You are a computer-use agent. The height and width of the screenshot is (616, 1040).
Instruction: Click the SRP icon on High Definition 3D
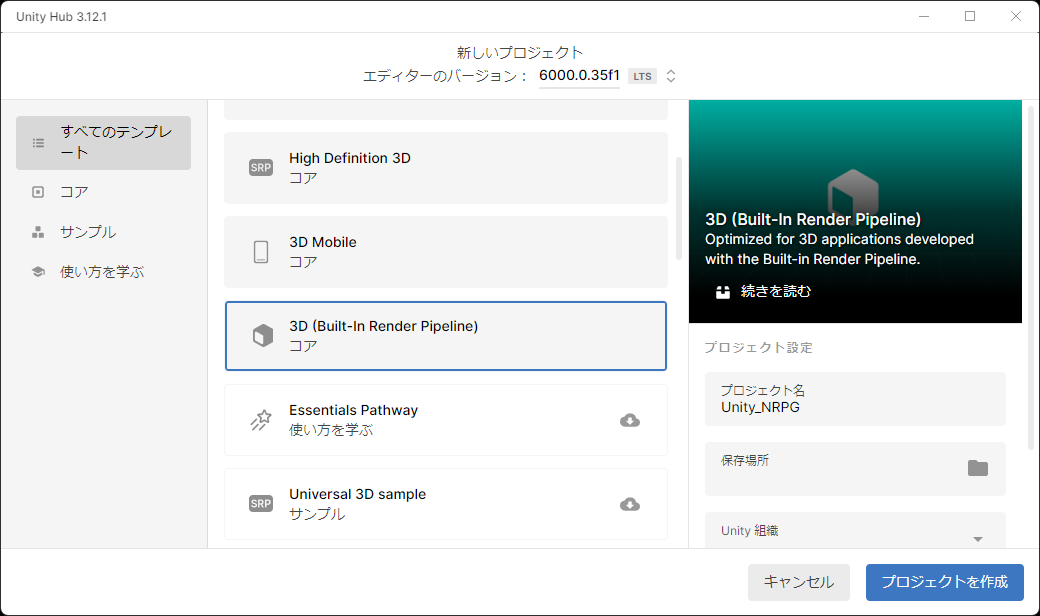click(x=261, y=168)
